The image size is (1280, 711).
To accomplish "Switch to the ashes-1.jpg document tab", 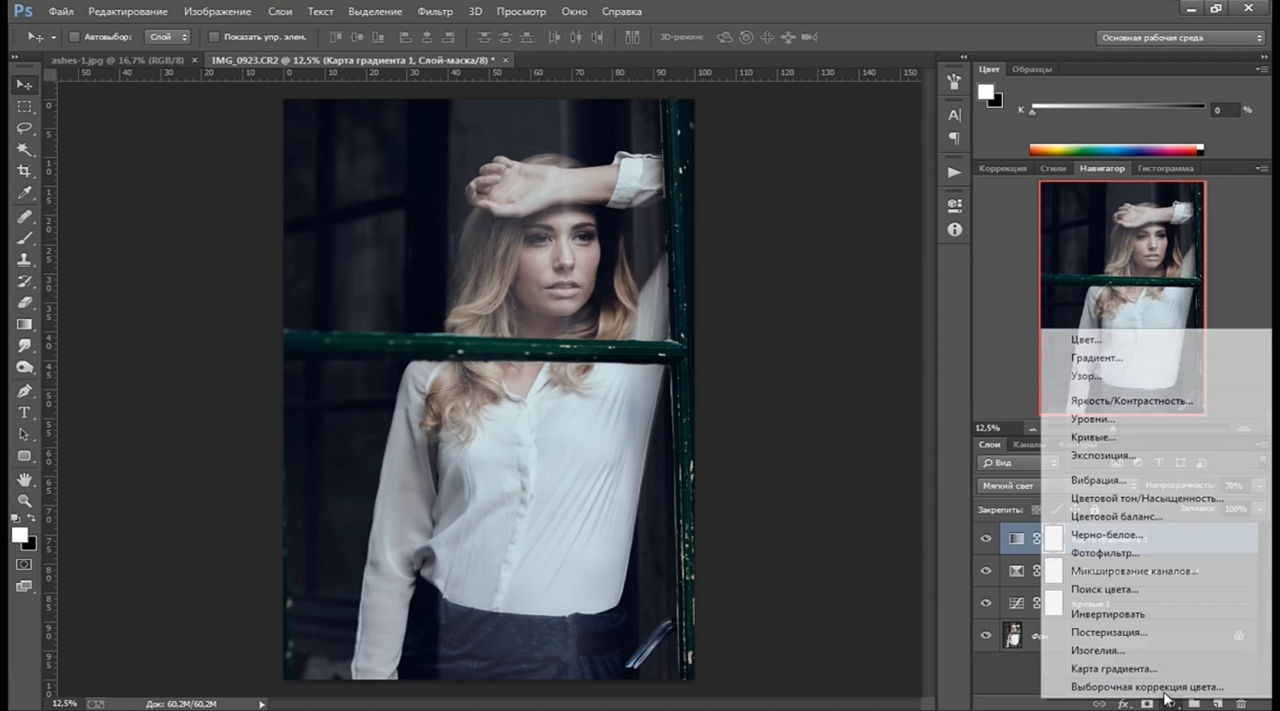I will pyautogui.click(x=118, y=60).
